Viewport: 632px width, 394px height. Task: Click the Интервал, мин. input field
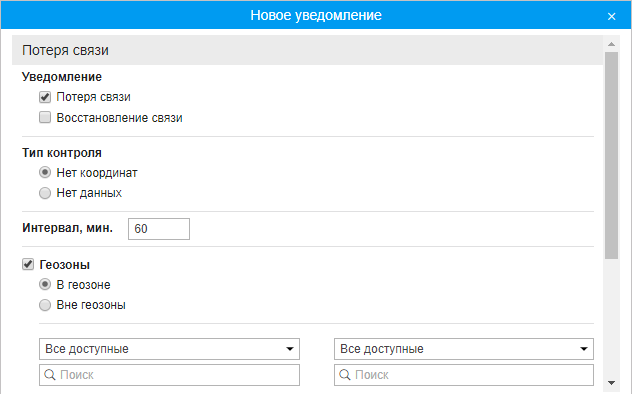159,229
